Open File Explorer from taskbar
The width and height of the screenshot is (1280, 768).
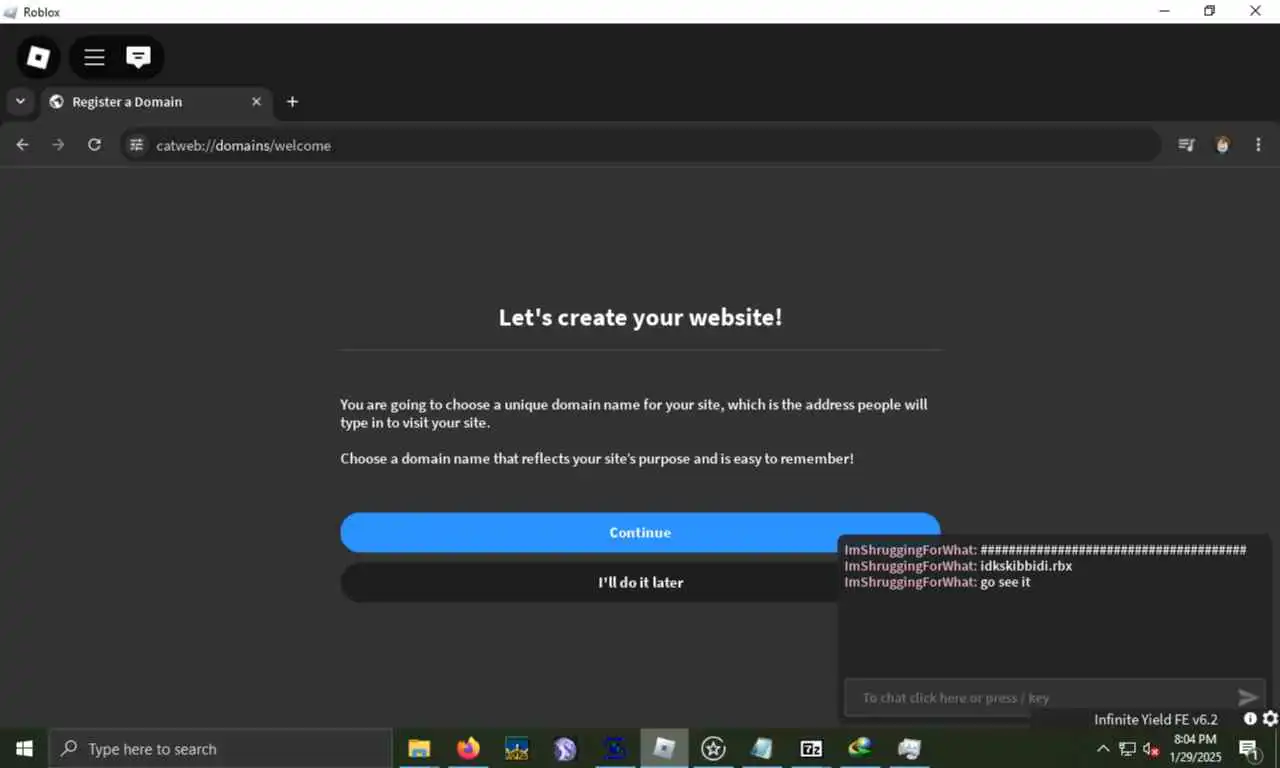pos(419,748)
